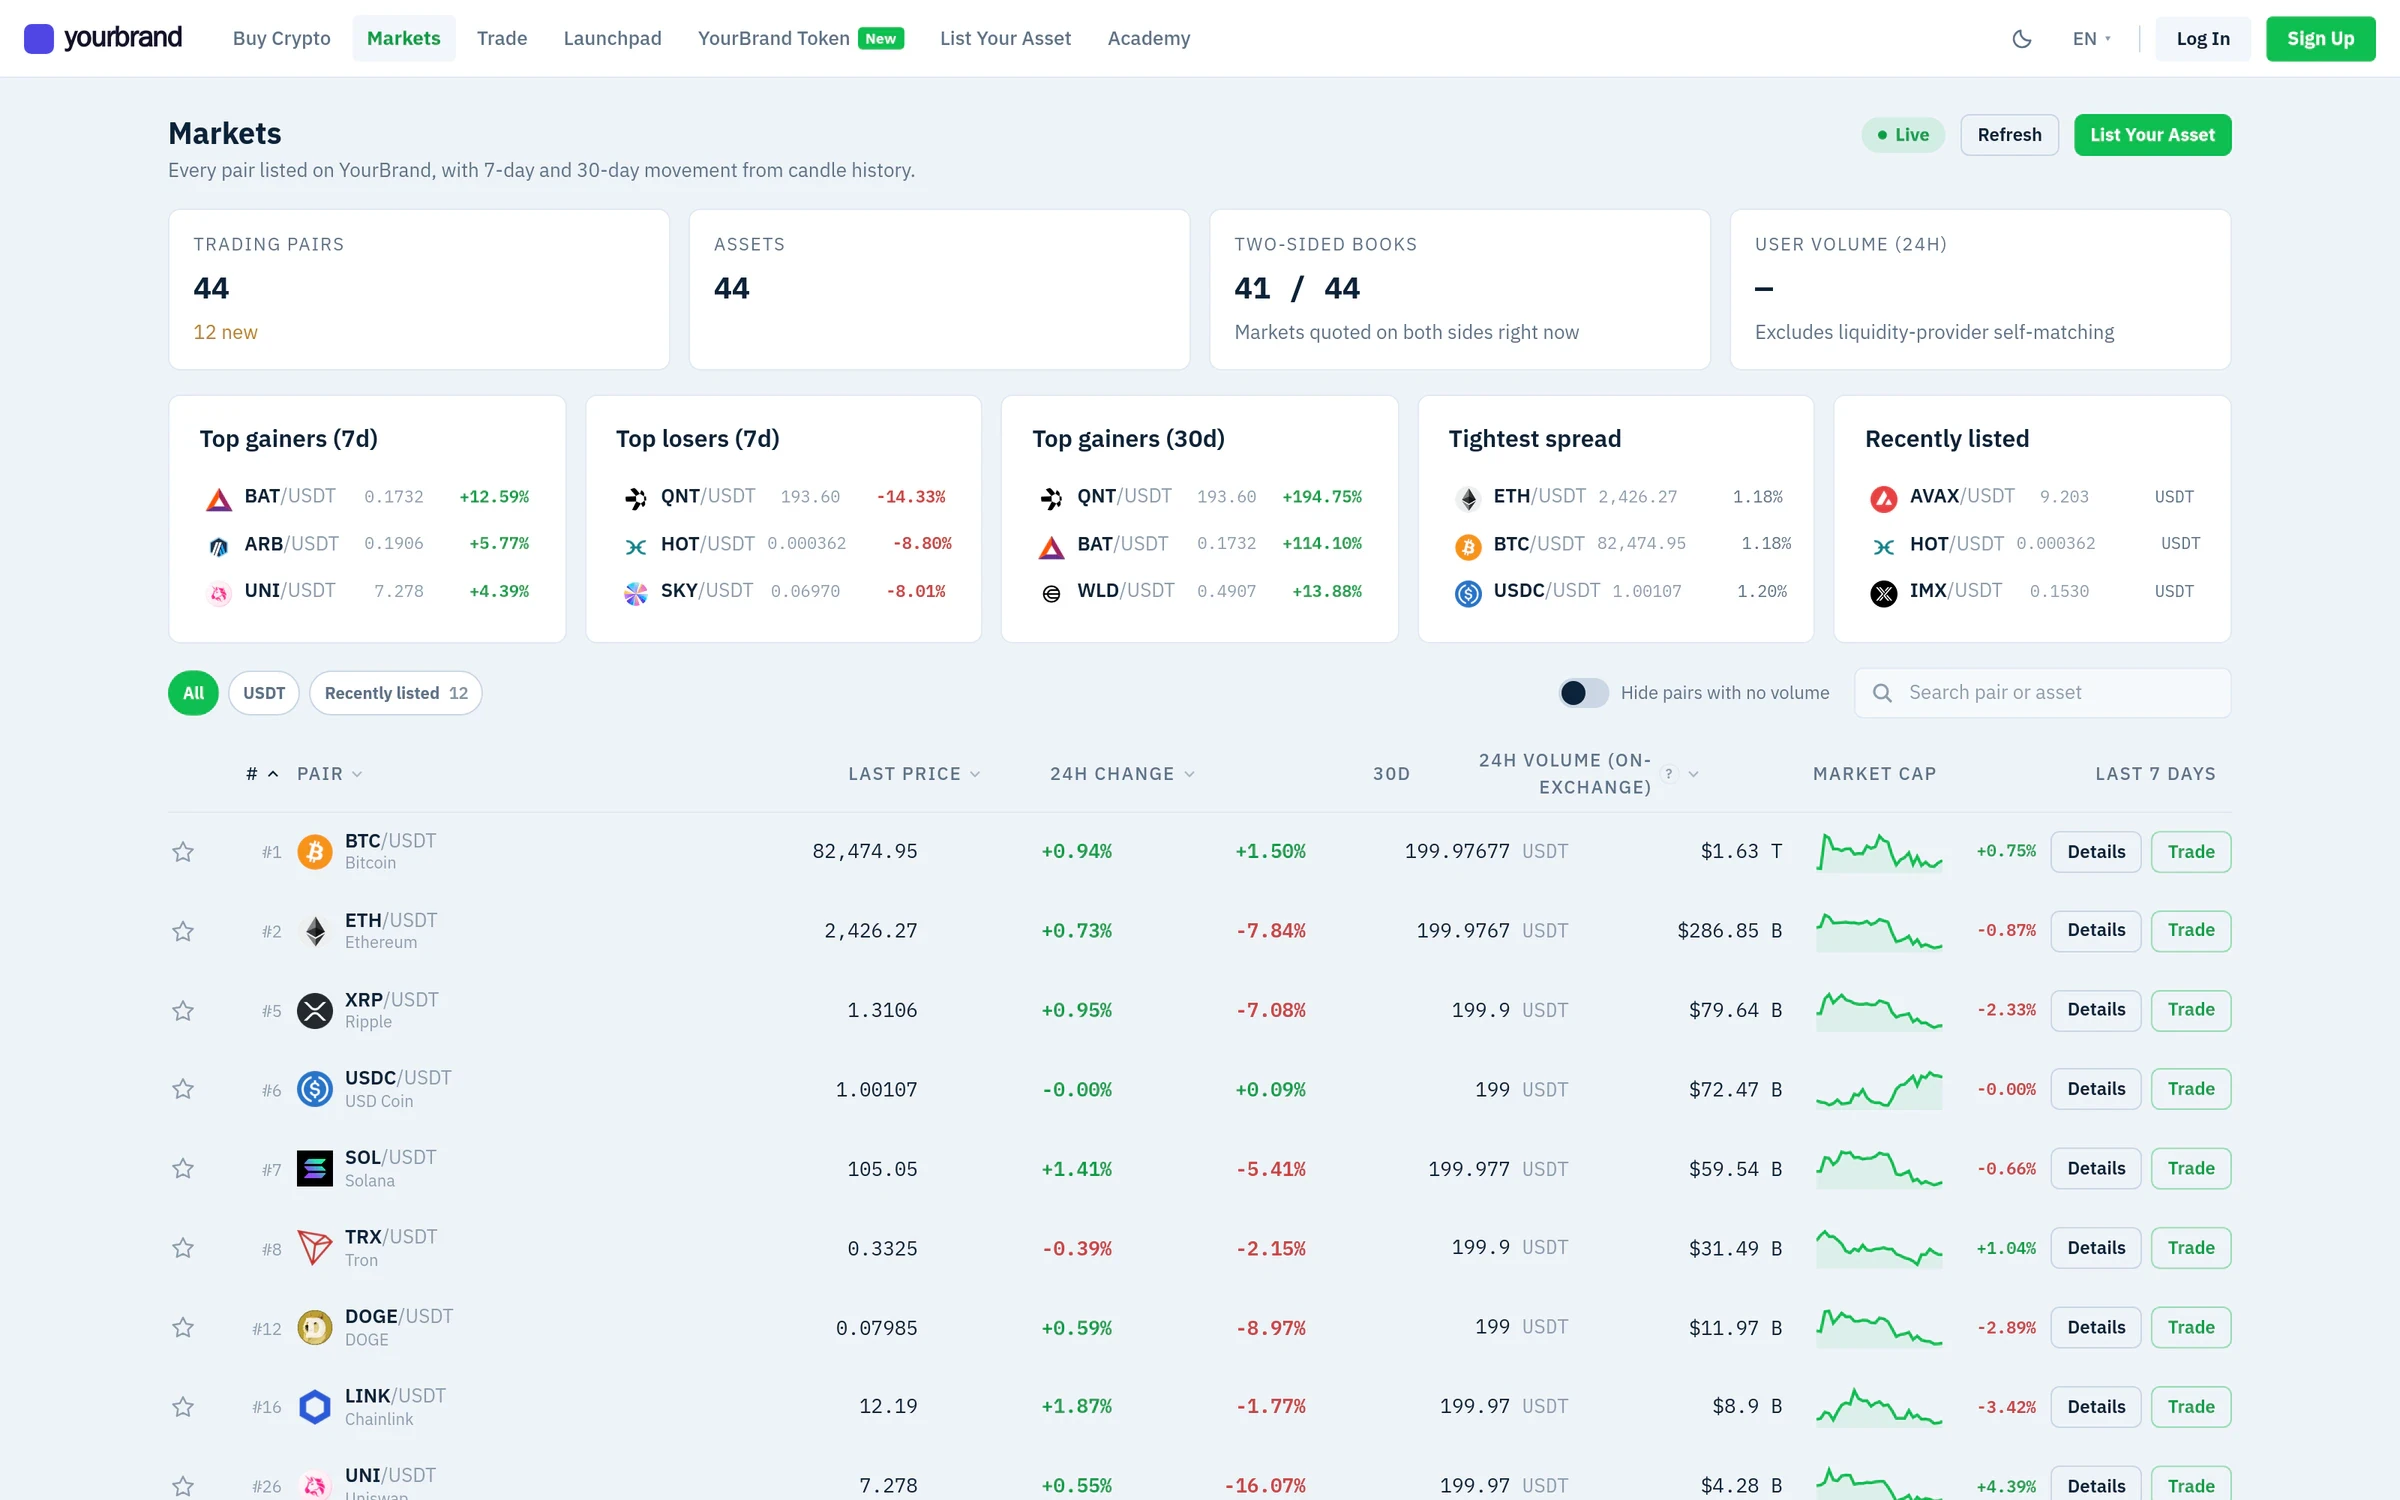Star the XRP/USDT row
Image resolution: width=2400 pixels, height=1500 pixels.
183,1011
